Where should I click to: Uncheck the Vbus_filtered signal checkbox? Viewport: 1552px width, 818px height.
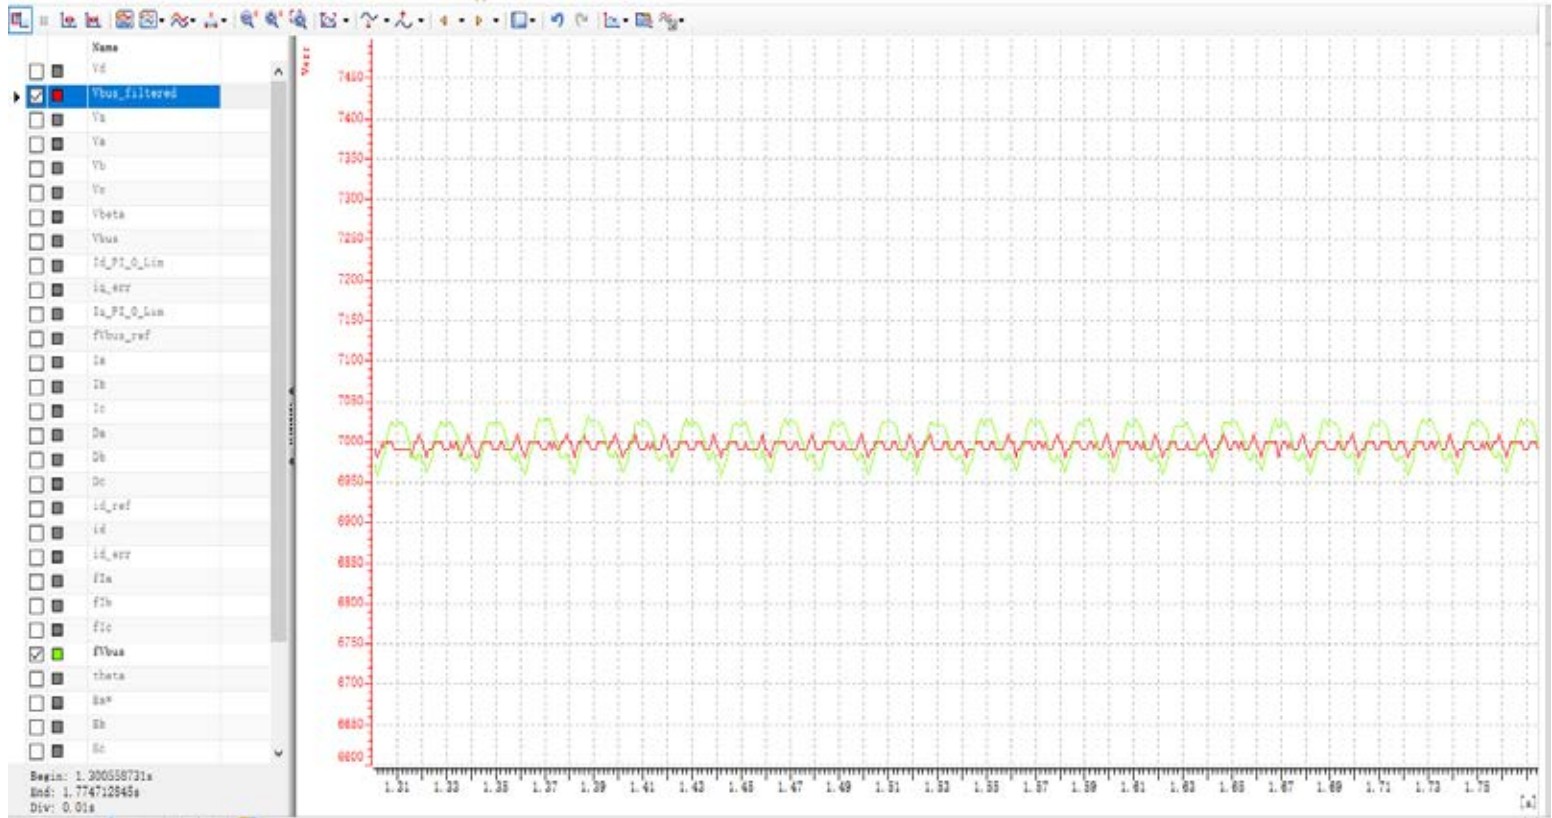[37, 96]
